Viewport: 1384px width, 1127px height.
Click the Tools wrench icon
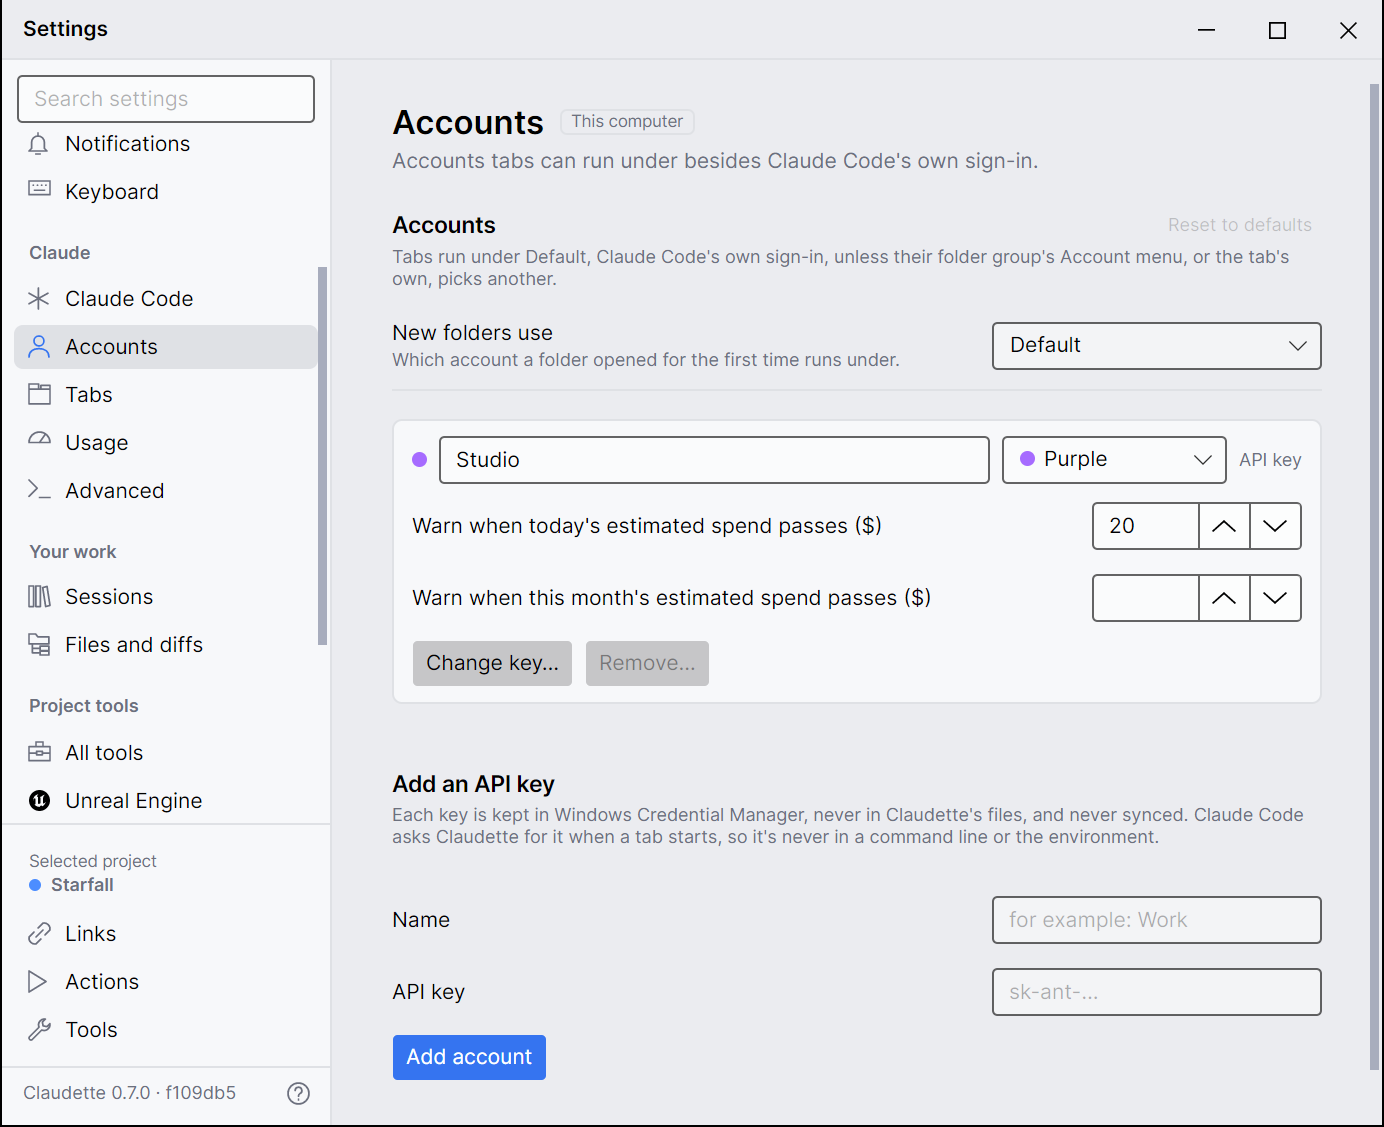[39, 1029]
